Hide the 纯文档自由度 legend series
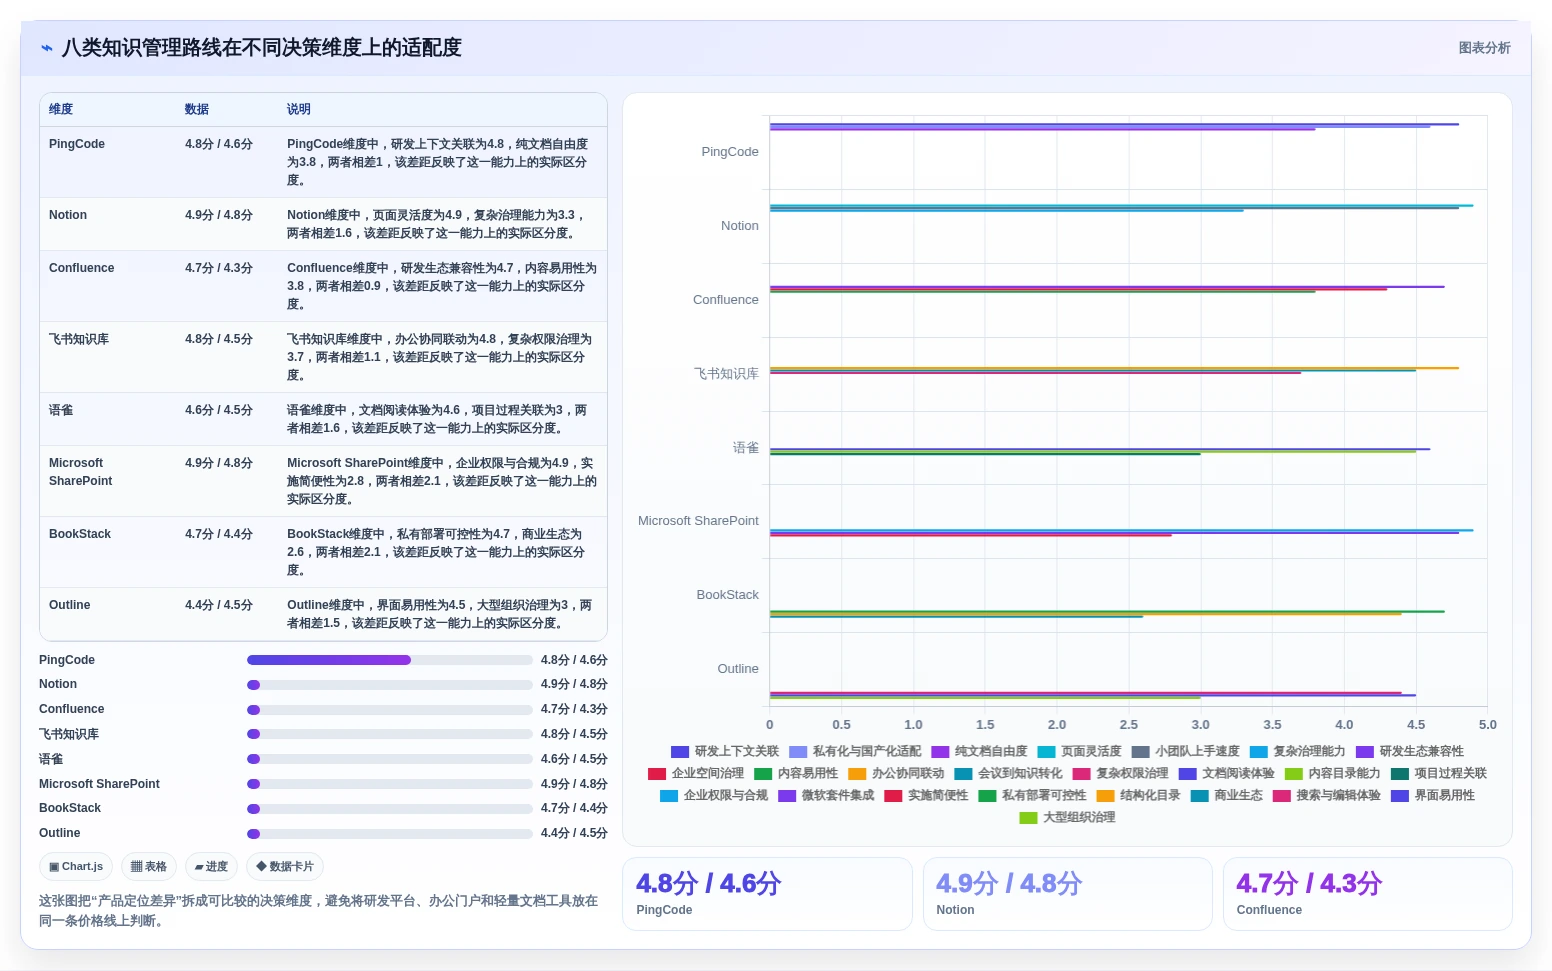This screenshot has height=971, width=1552. [979, 751]
